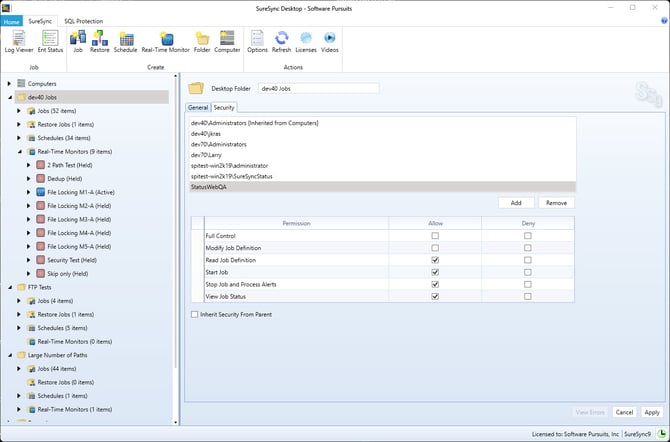The height and width of the screenshot is (442, 670).
Task: Open the Licenses window
Action: click(306, 42)
